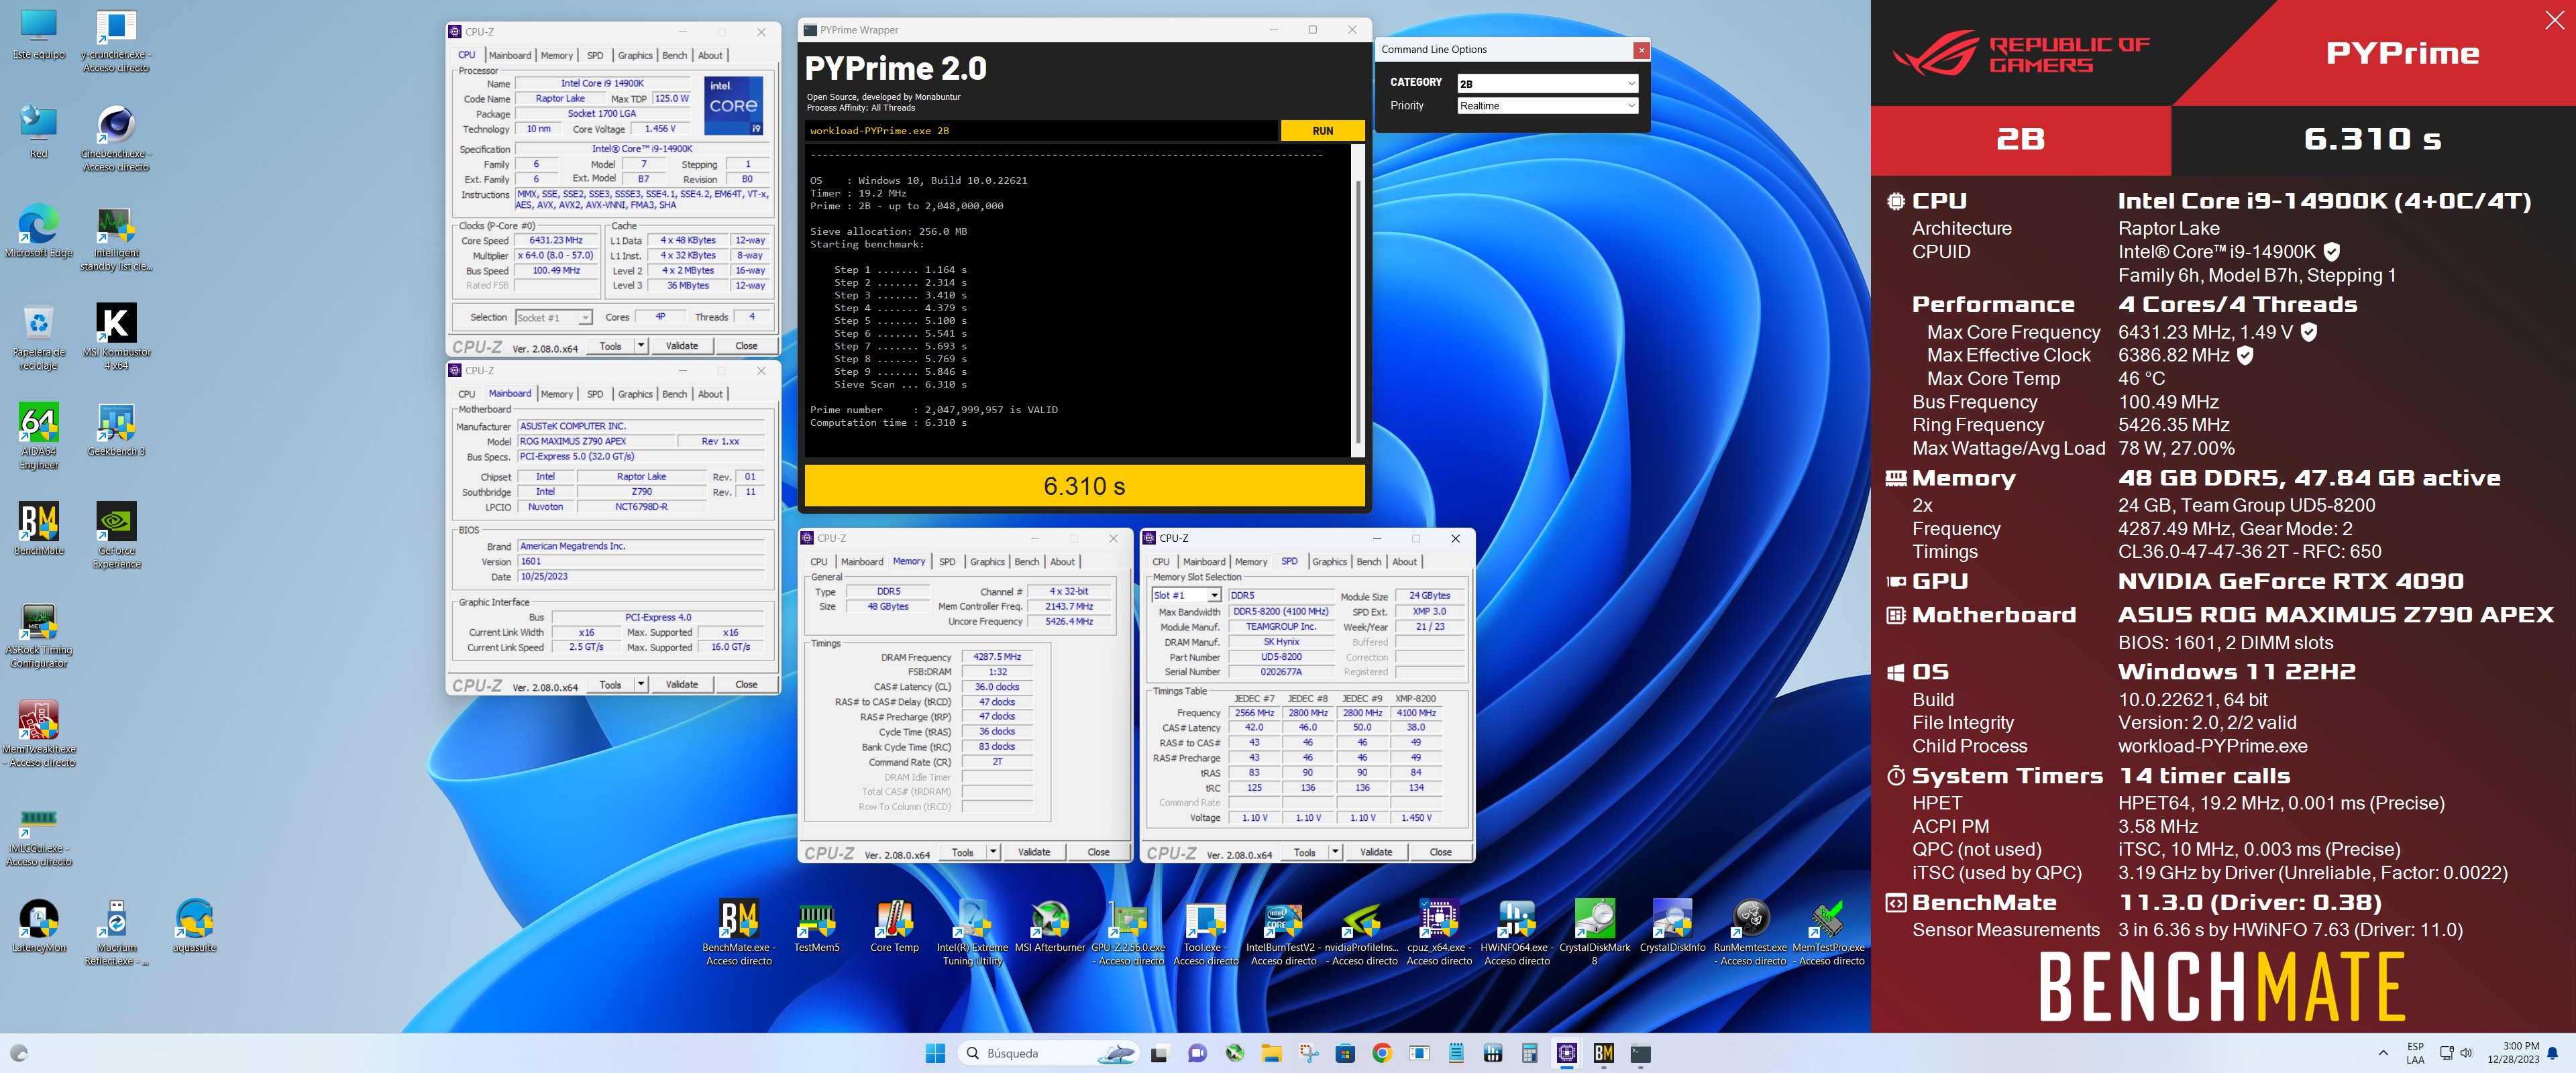Viewport: 2576px width, 1073px height.
Task: Click Validate in CPU-Z Processor window
Action: pos(682,345)
